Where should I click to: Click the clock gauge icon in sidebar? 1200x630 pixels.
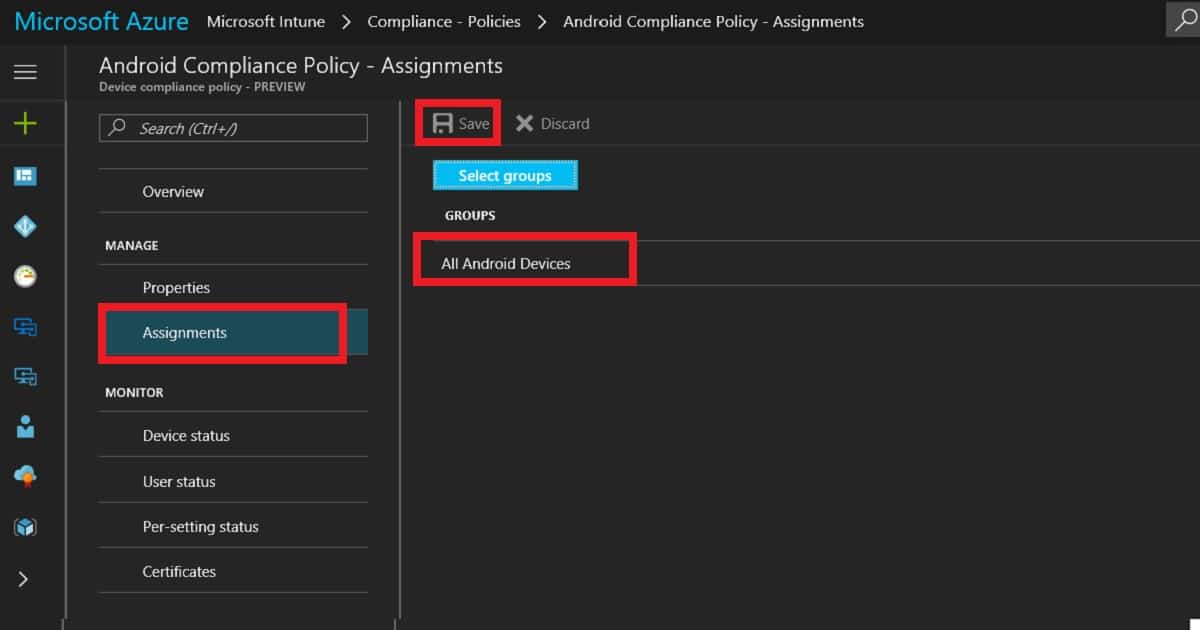(x=25, y=277)
